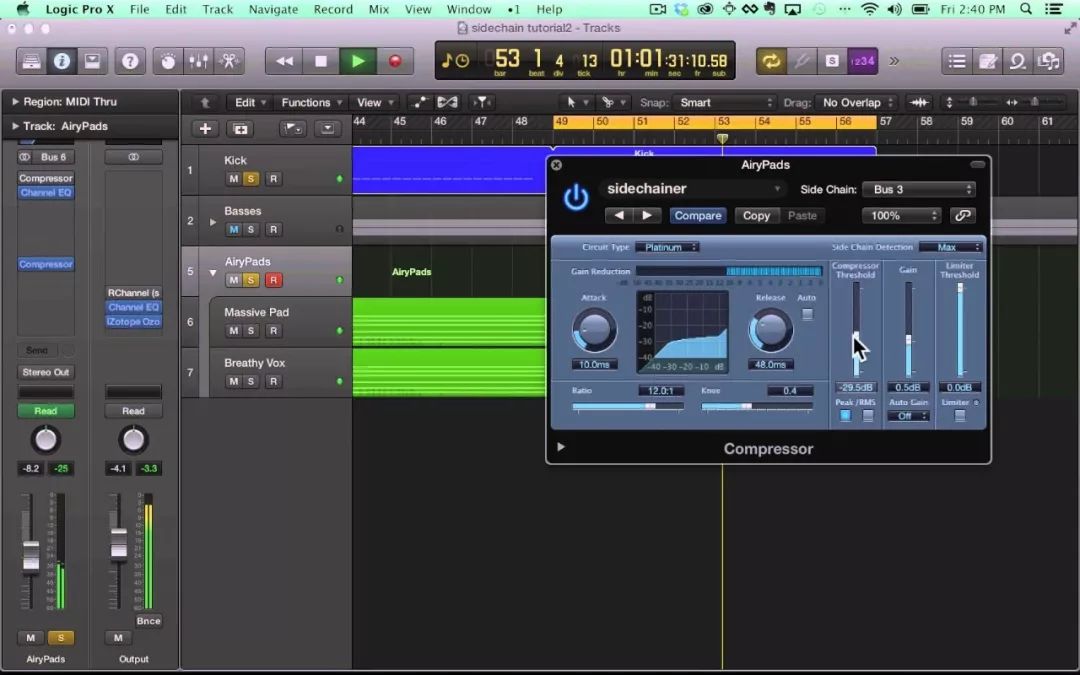Viewport: 1080px width, 675px height.
Task: Open the tracks area Edit menu
Action: coord(249,102)
